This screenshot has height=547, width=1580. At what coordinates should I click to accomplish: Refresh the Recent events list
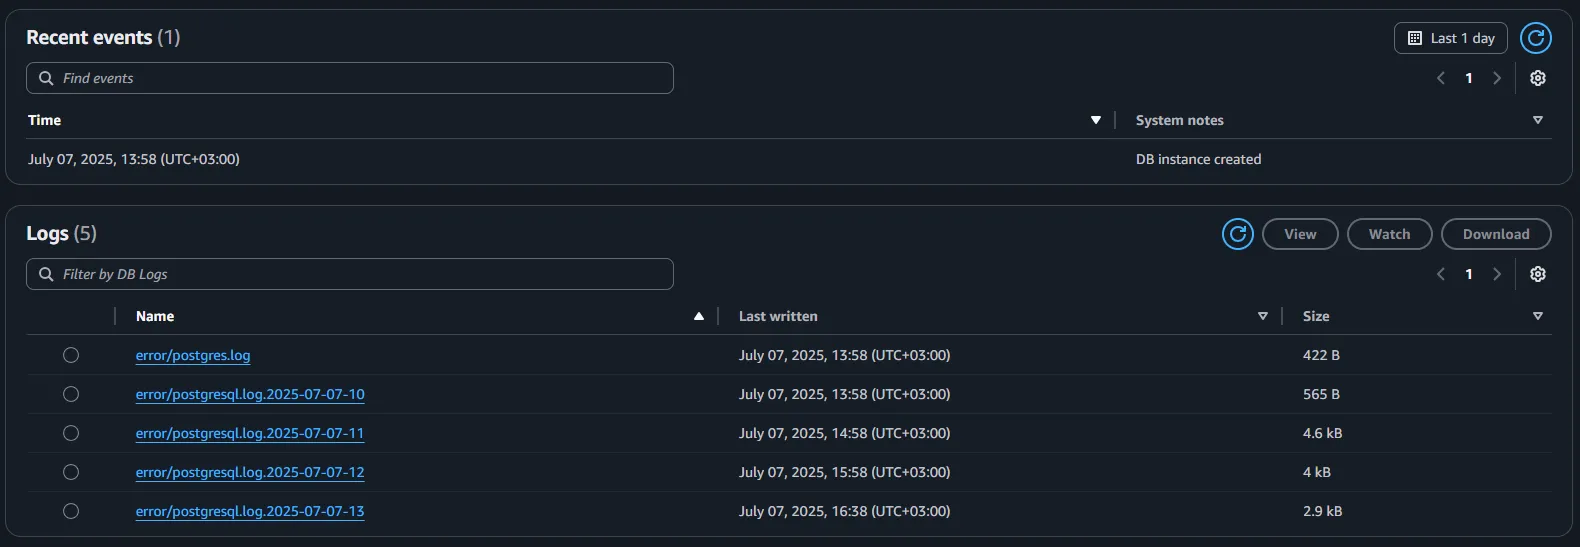(1535, 38)
